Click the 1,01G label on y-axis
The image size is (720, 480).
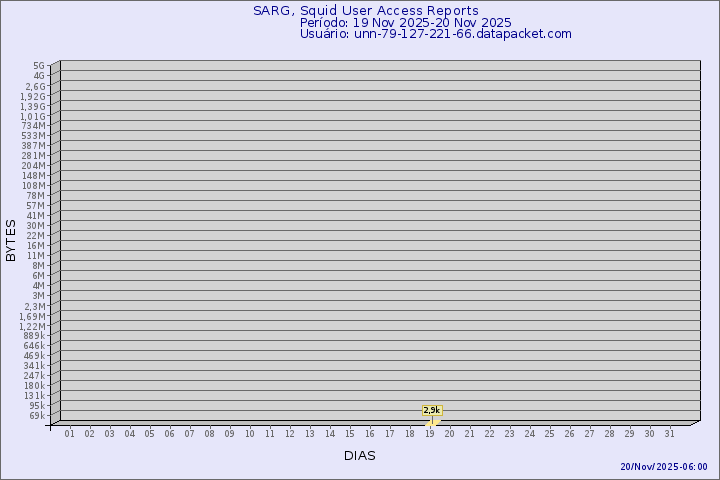coord(33,115)
